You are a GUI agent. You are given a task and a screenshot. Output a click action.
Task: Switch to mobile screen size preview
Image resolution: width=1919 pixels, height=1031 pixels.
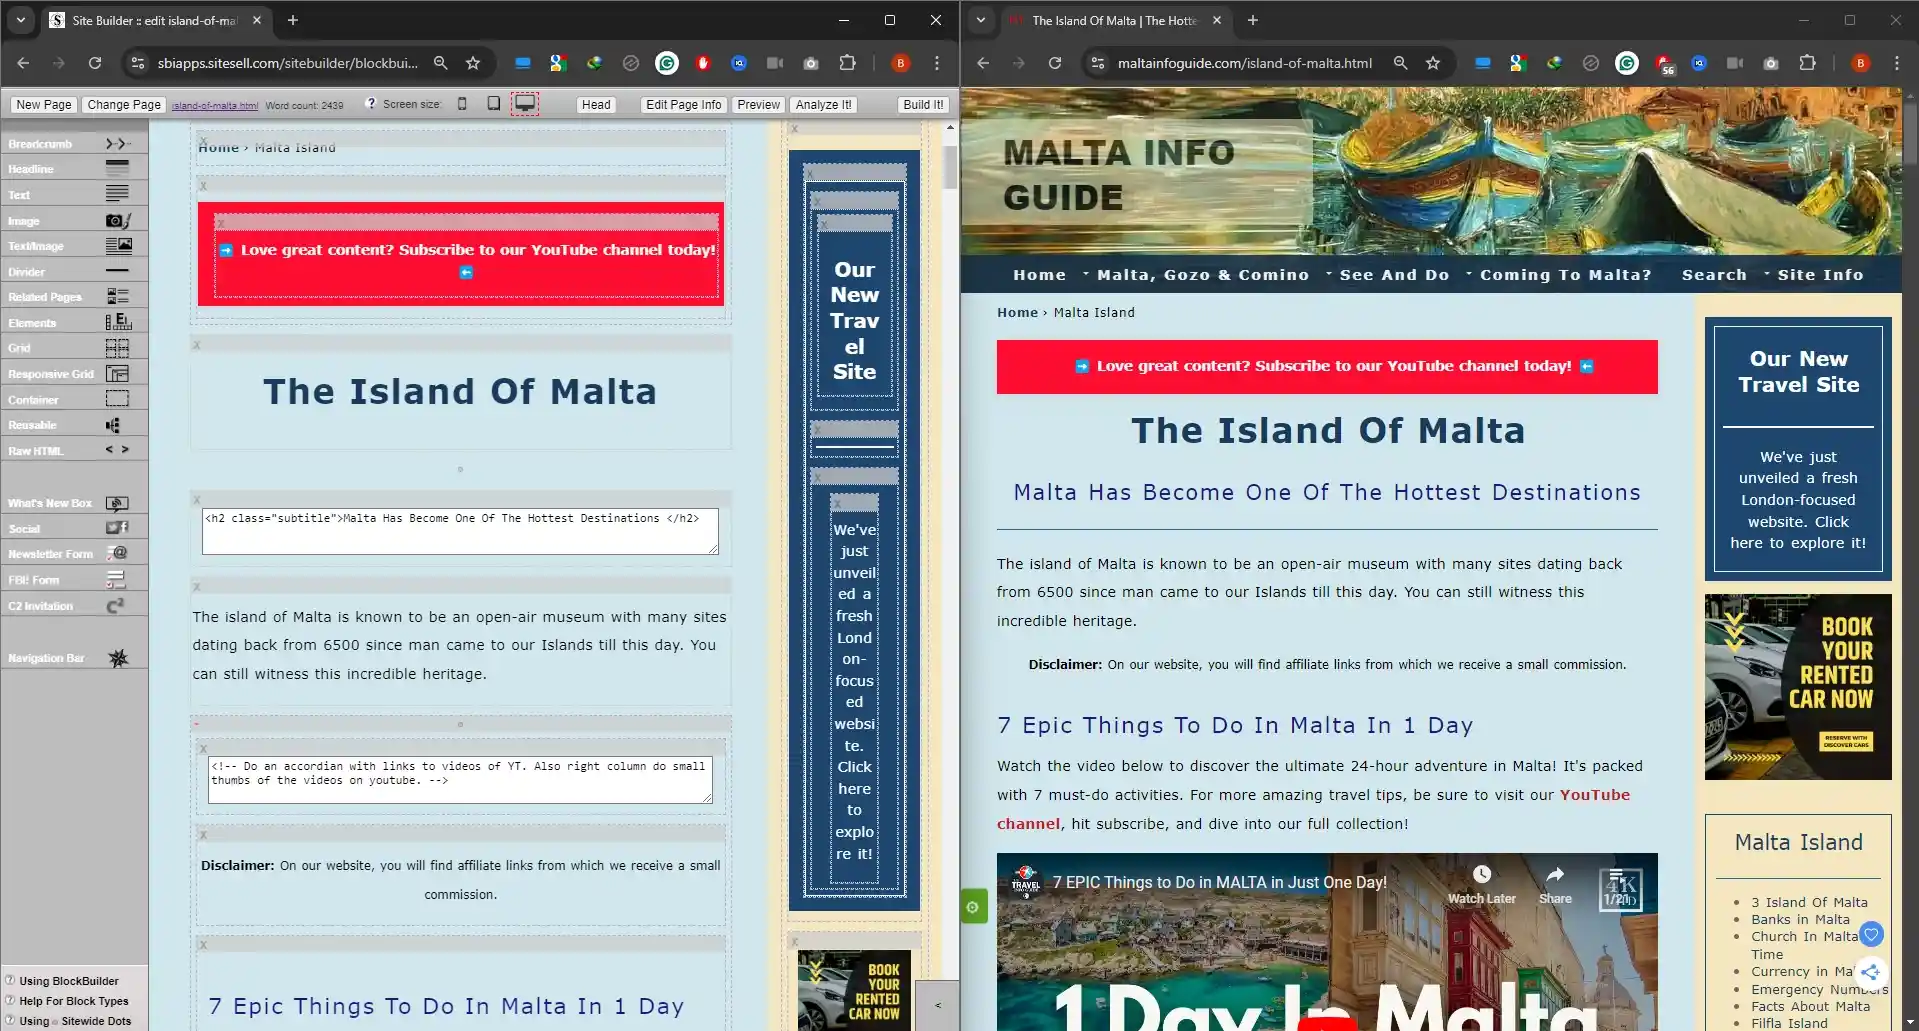coord(462,104)
